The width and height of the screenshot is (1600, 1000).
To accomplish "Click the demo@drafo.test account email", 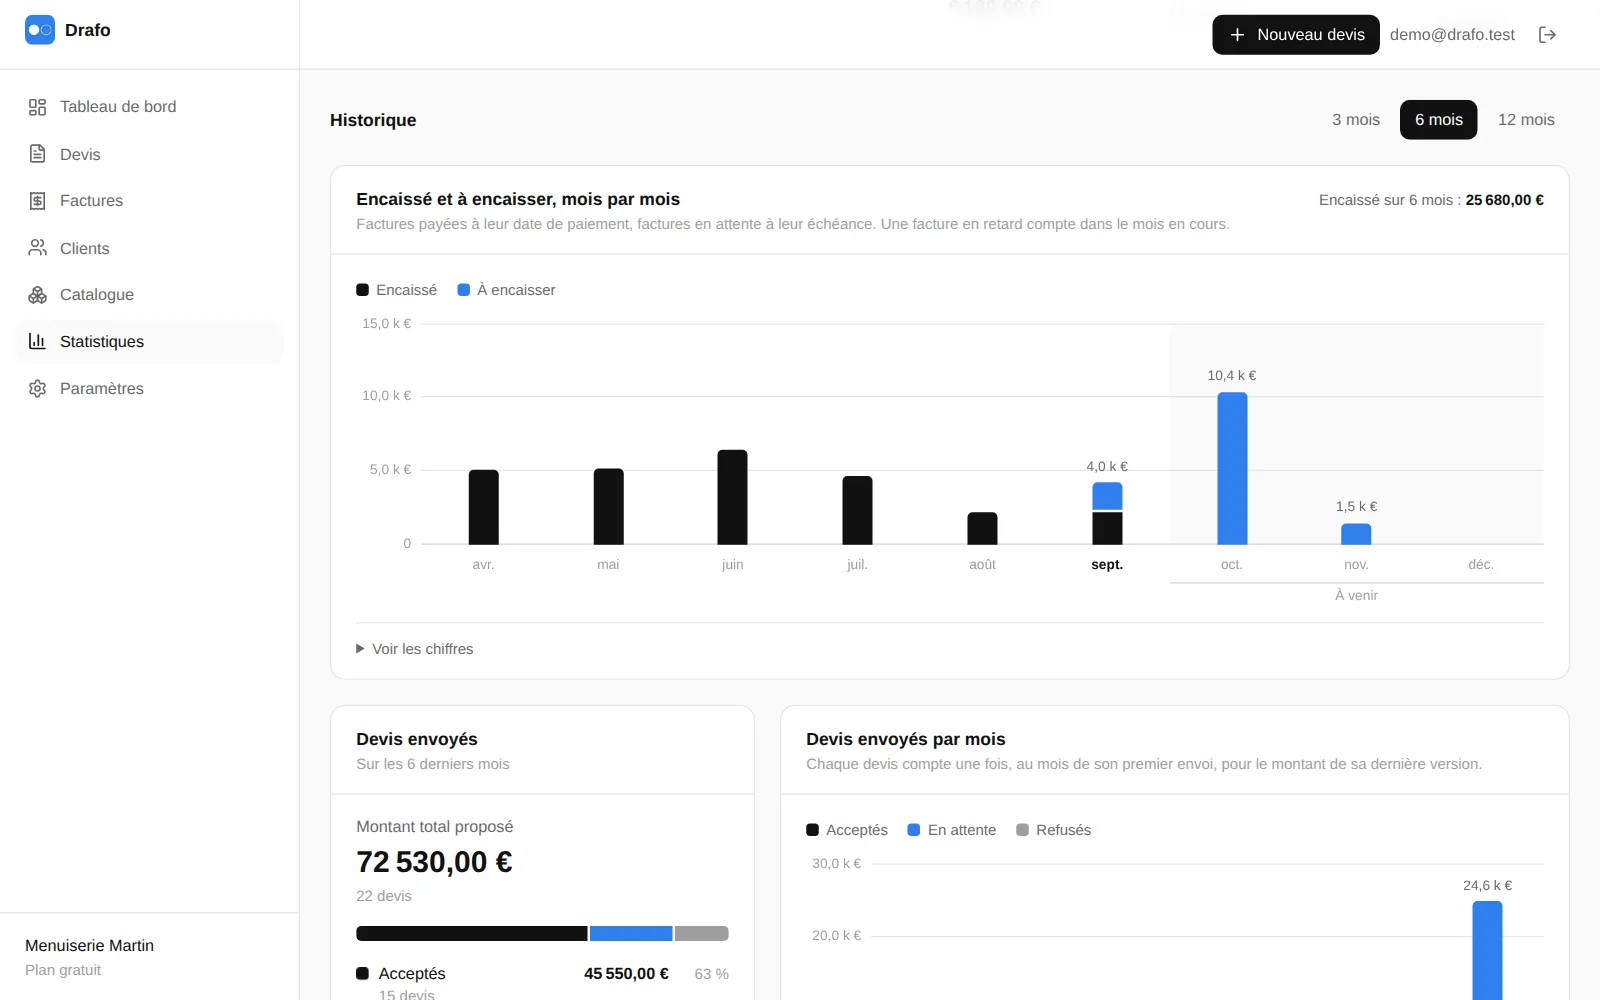I will coord(1452,35).
